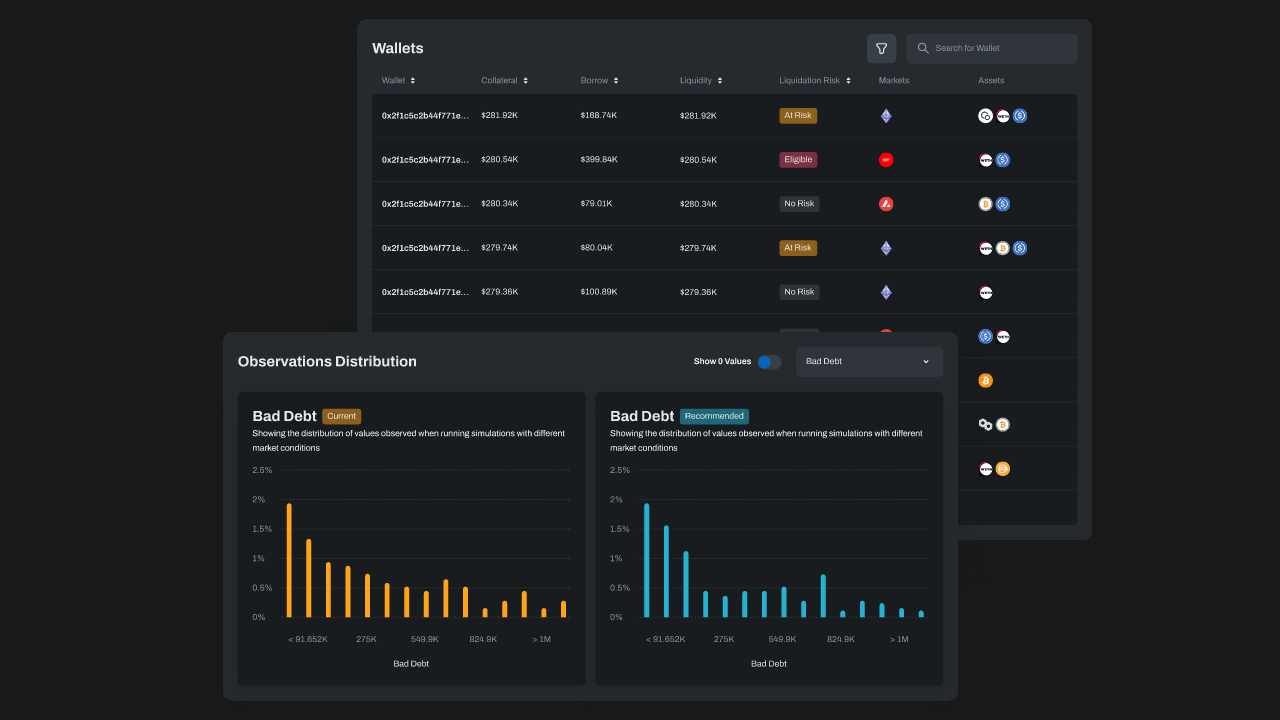
Task: Open the first wallet address row
Action: 424,116
